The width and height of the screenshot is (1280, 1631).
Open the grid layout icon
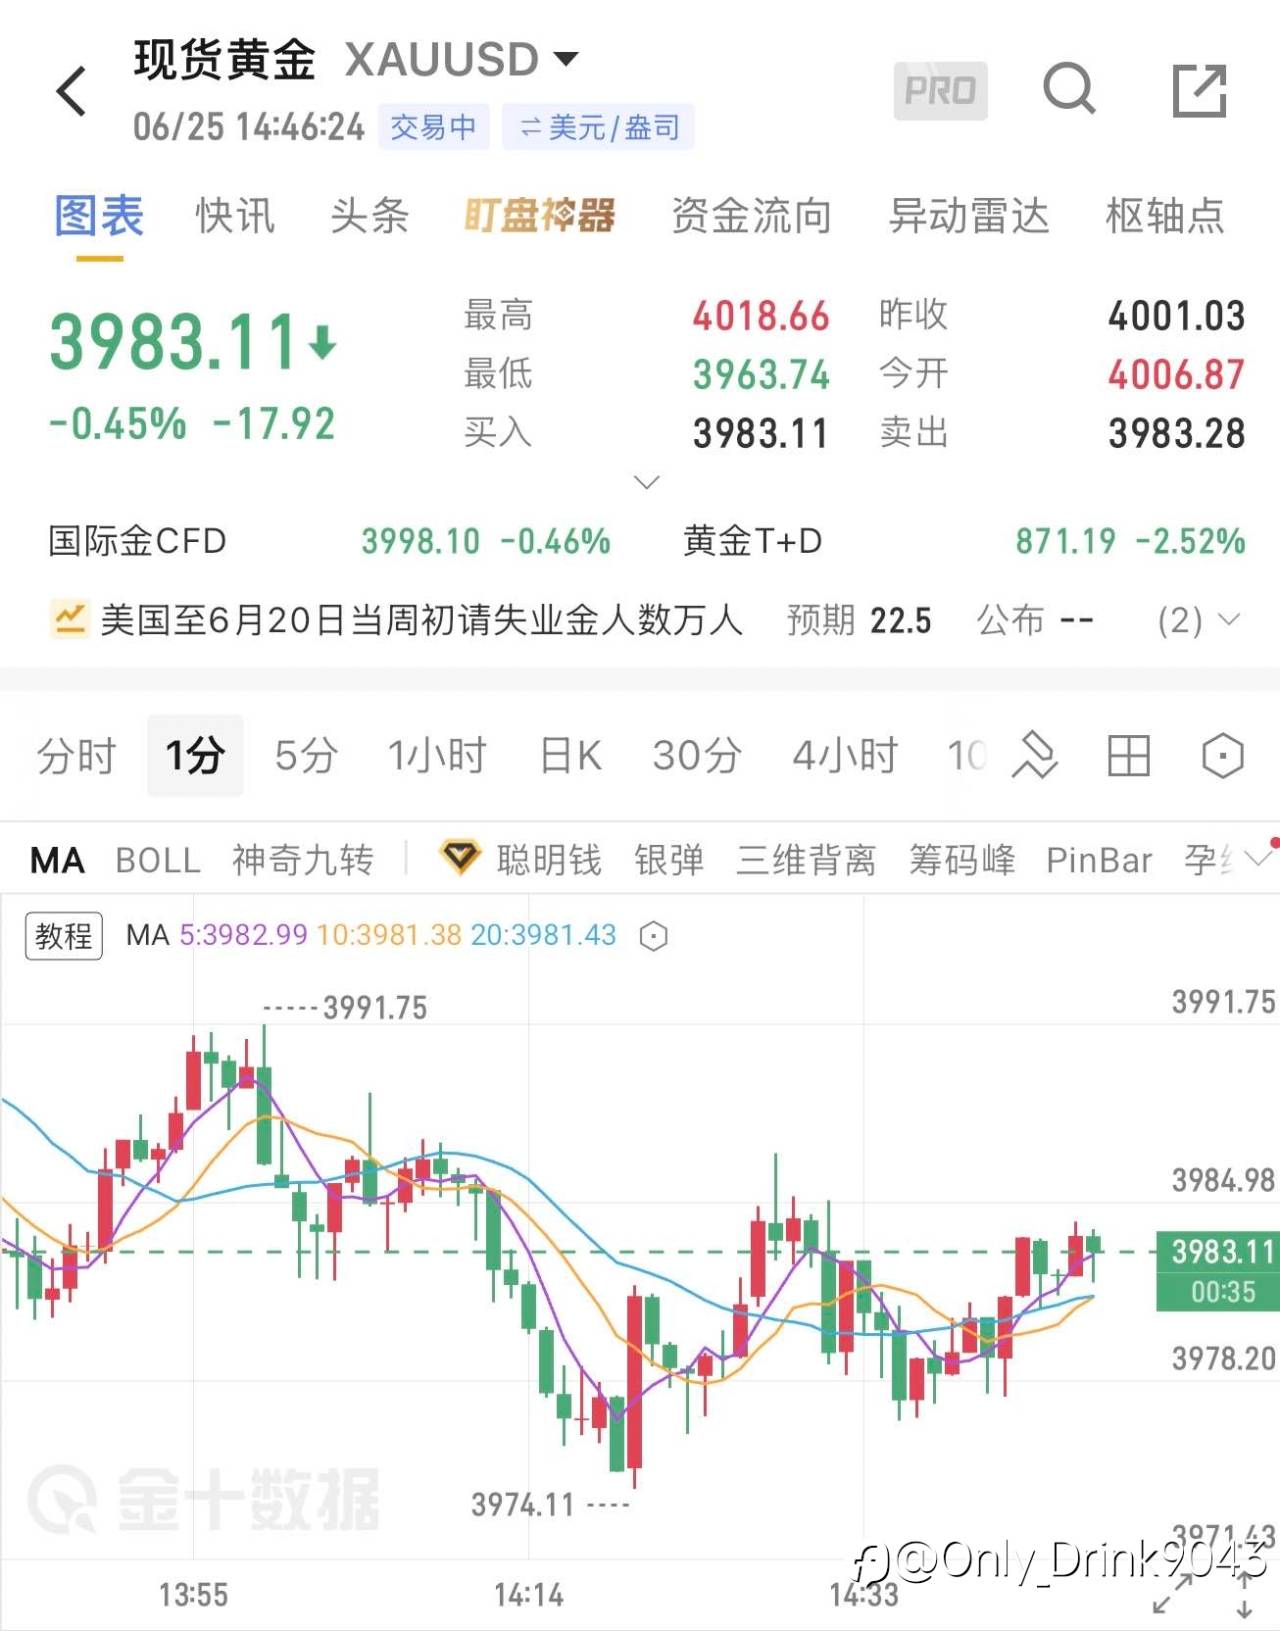(1129, 755)
